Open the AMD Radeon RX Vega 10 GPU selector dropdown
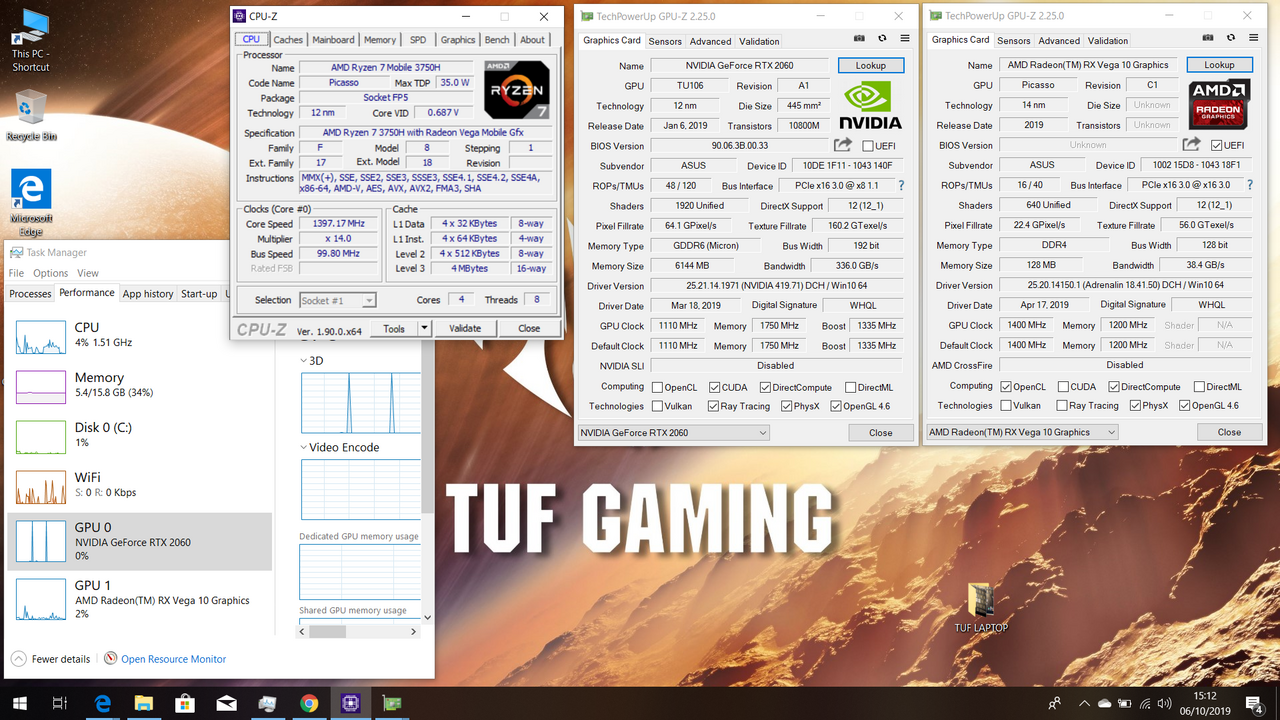This screenshot has height=720, width=1280. (1022, 432)
